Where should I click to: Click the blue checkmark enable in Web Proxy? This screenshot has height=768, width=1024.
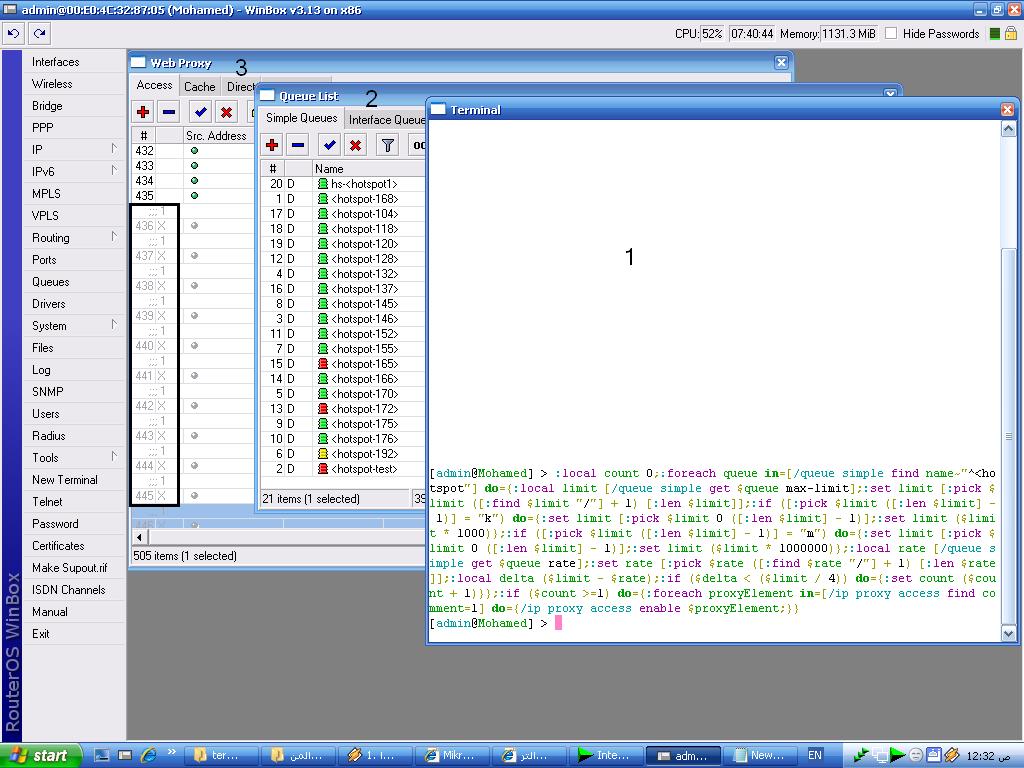(x=201, y=112)
